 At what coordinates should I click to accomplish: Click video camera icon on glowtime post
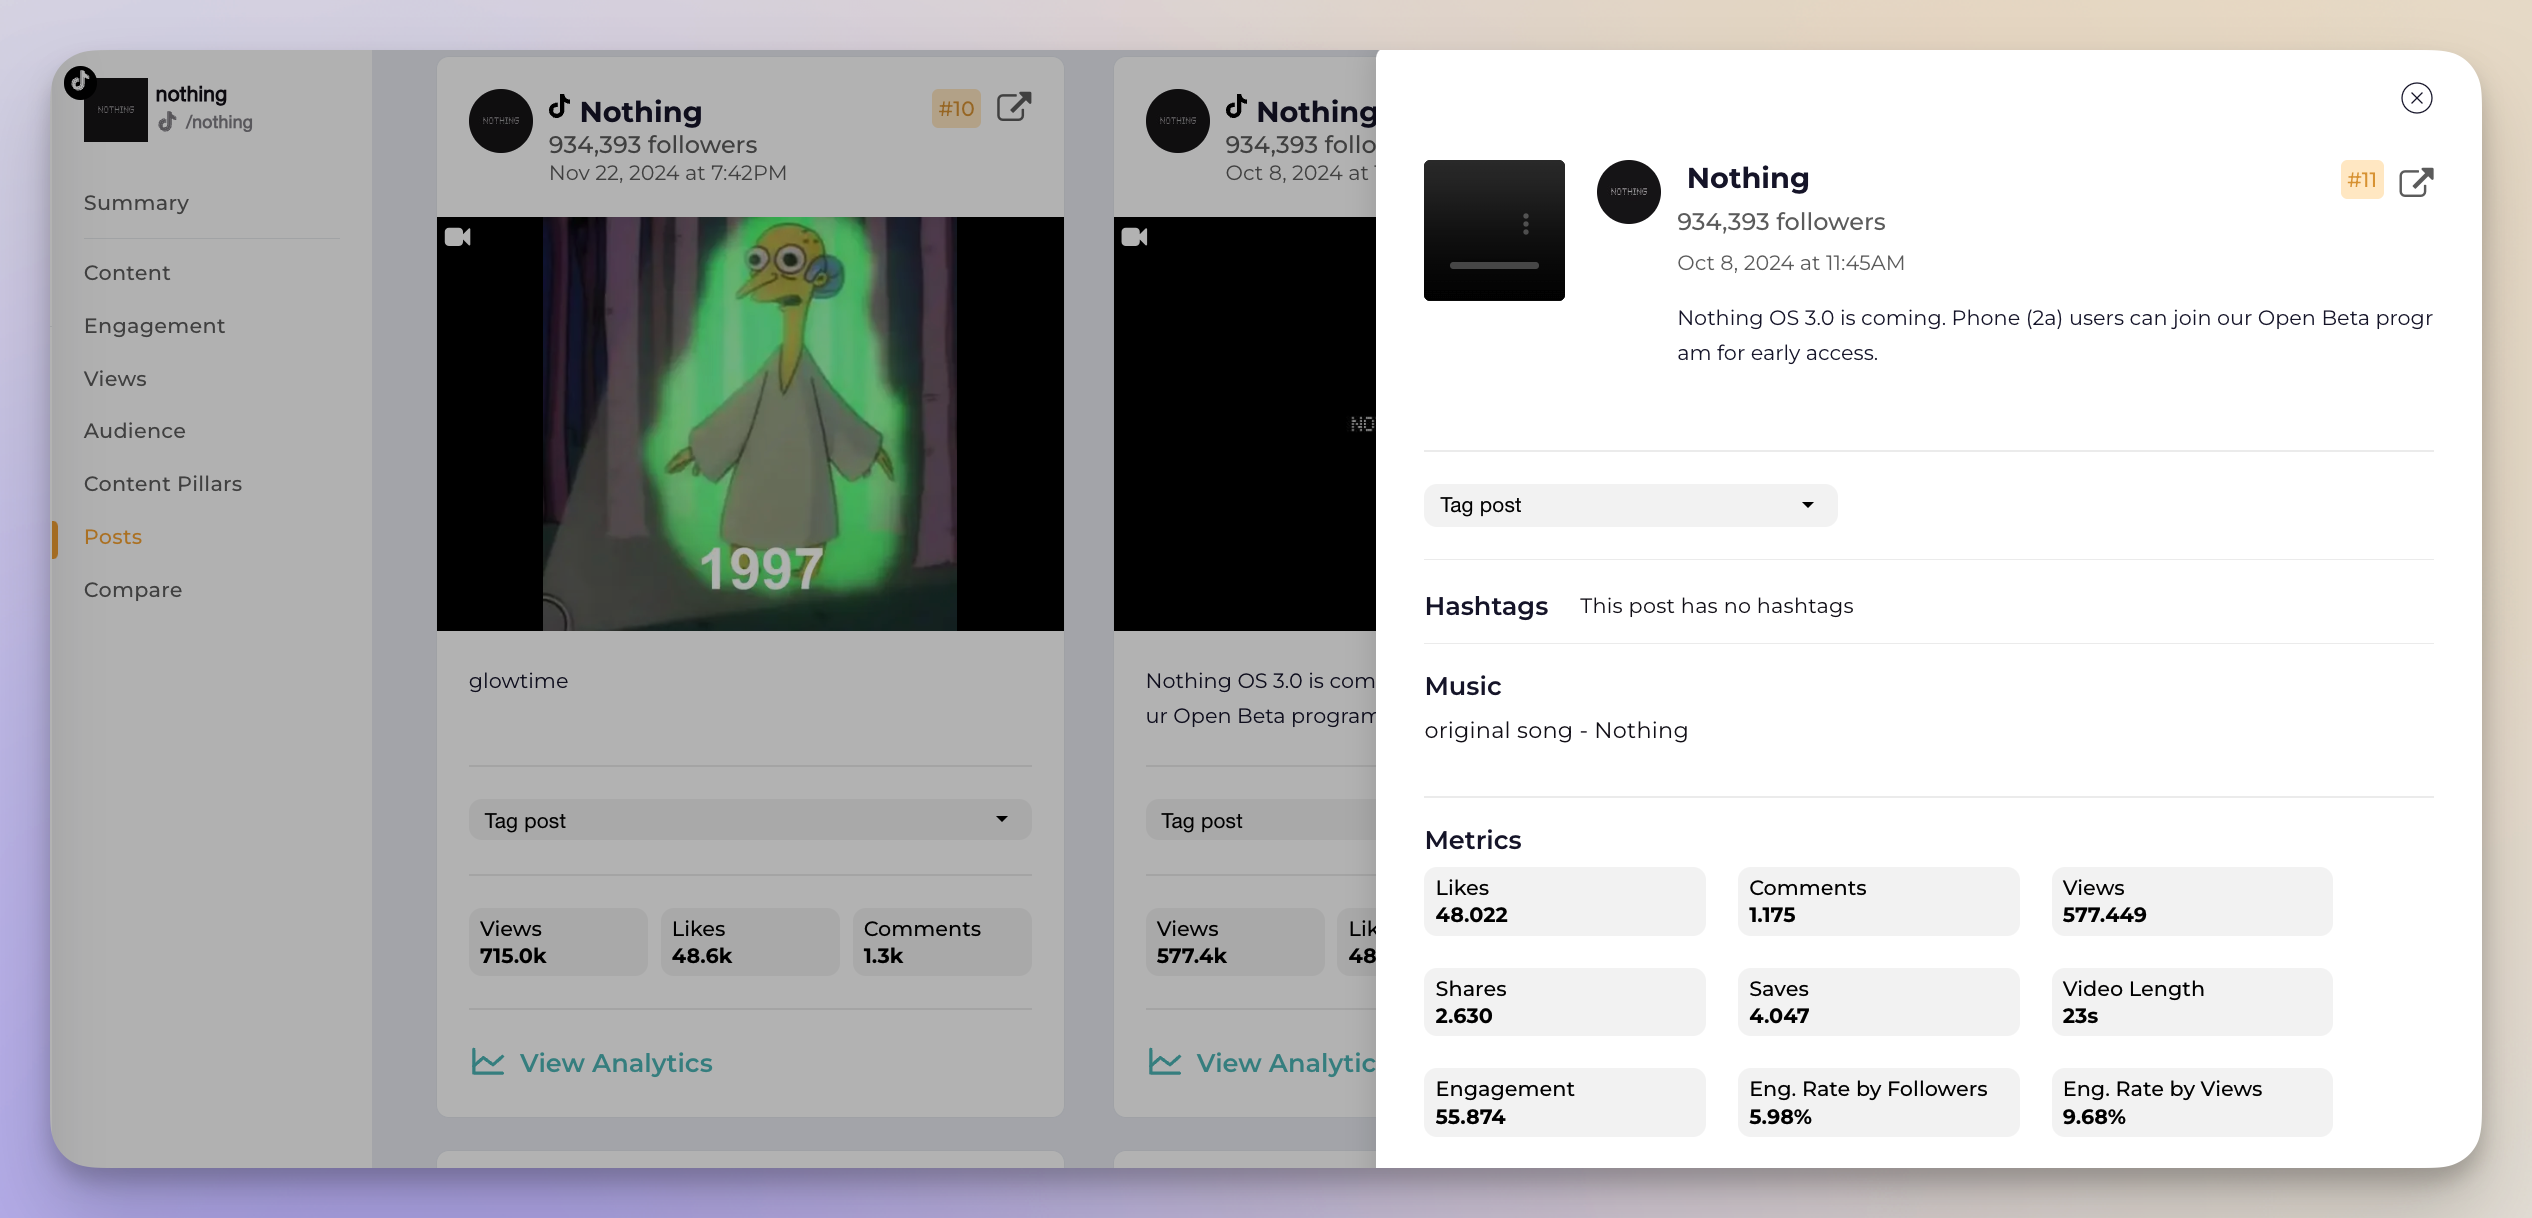coord(458,237)
